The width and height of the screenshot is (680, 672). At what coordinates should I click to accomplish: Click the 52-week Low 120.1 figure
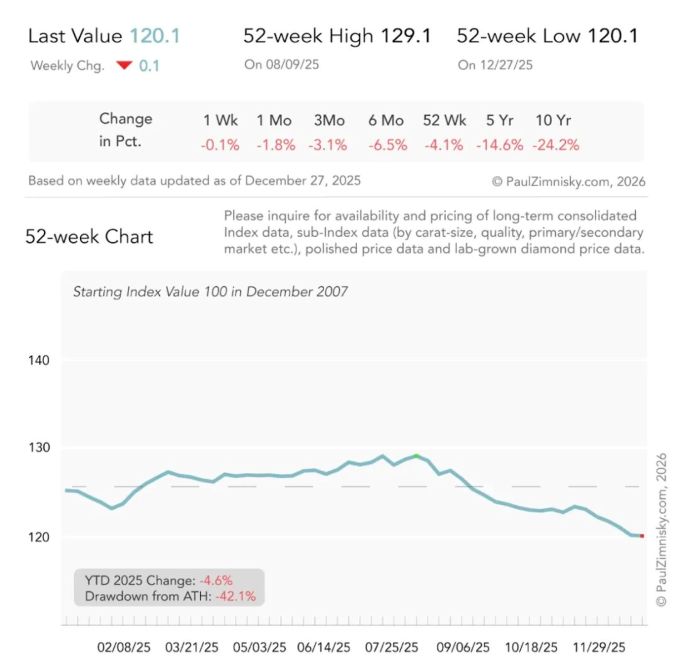coord(612,37)
